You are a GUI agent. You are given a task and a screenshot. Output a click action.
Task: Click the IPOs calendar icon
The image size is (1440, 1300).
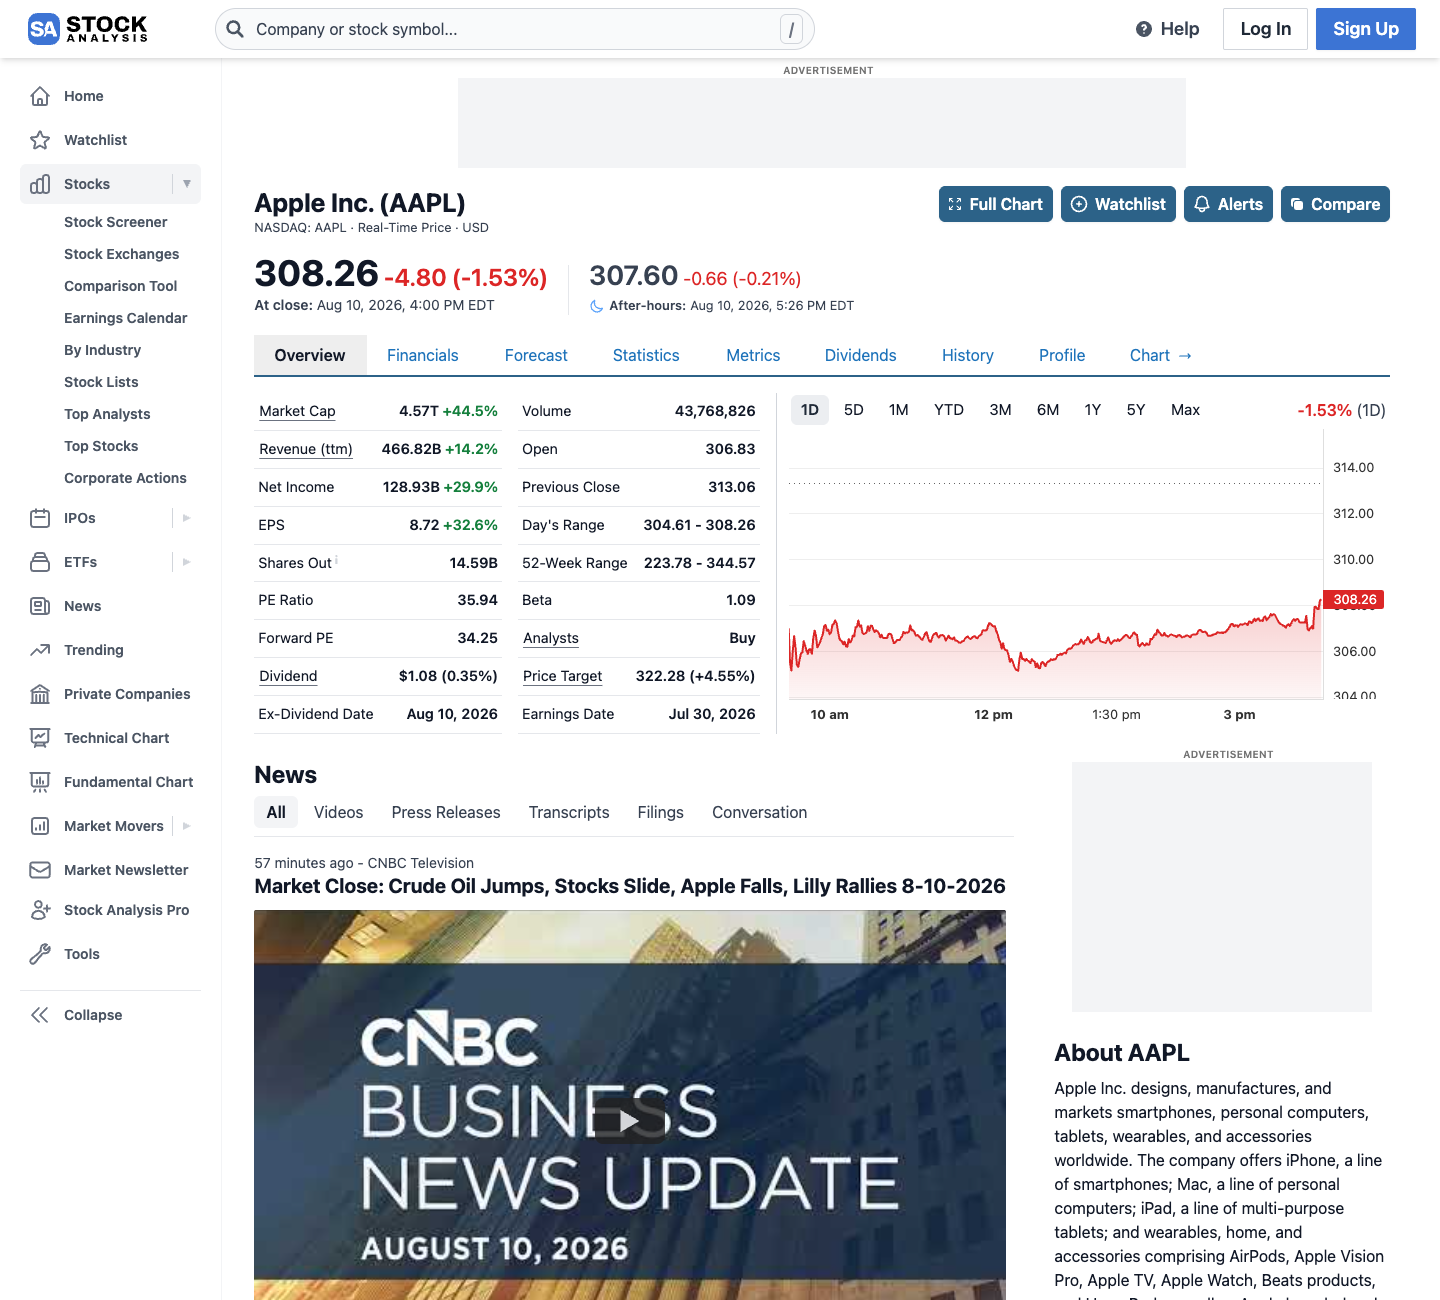[40, 518]
